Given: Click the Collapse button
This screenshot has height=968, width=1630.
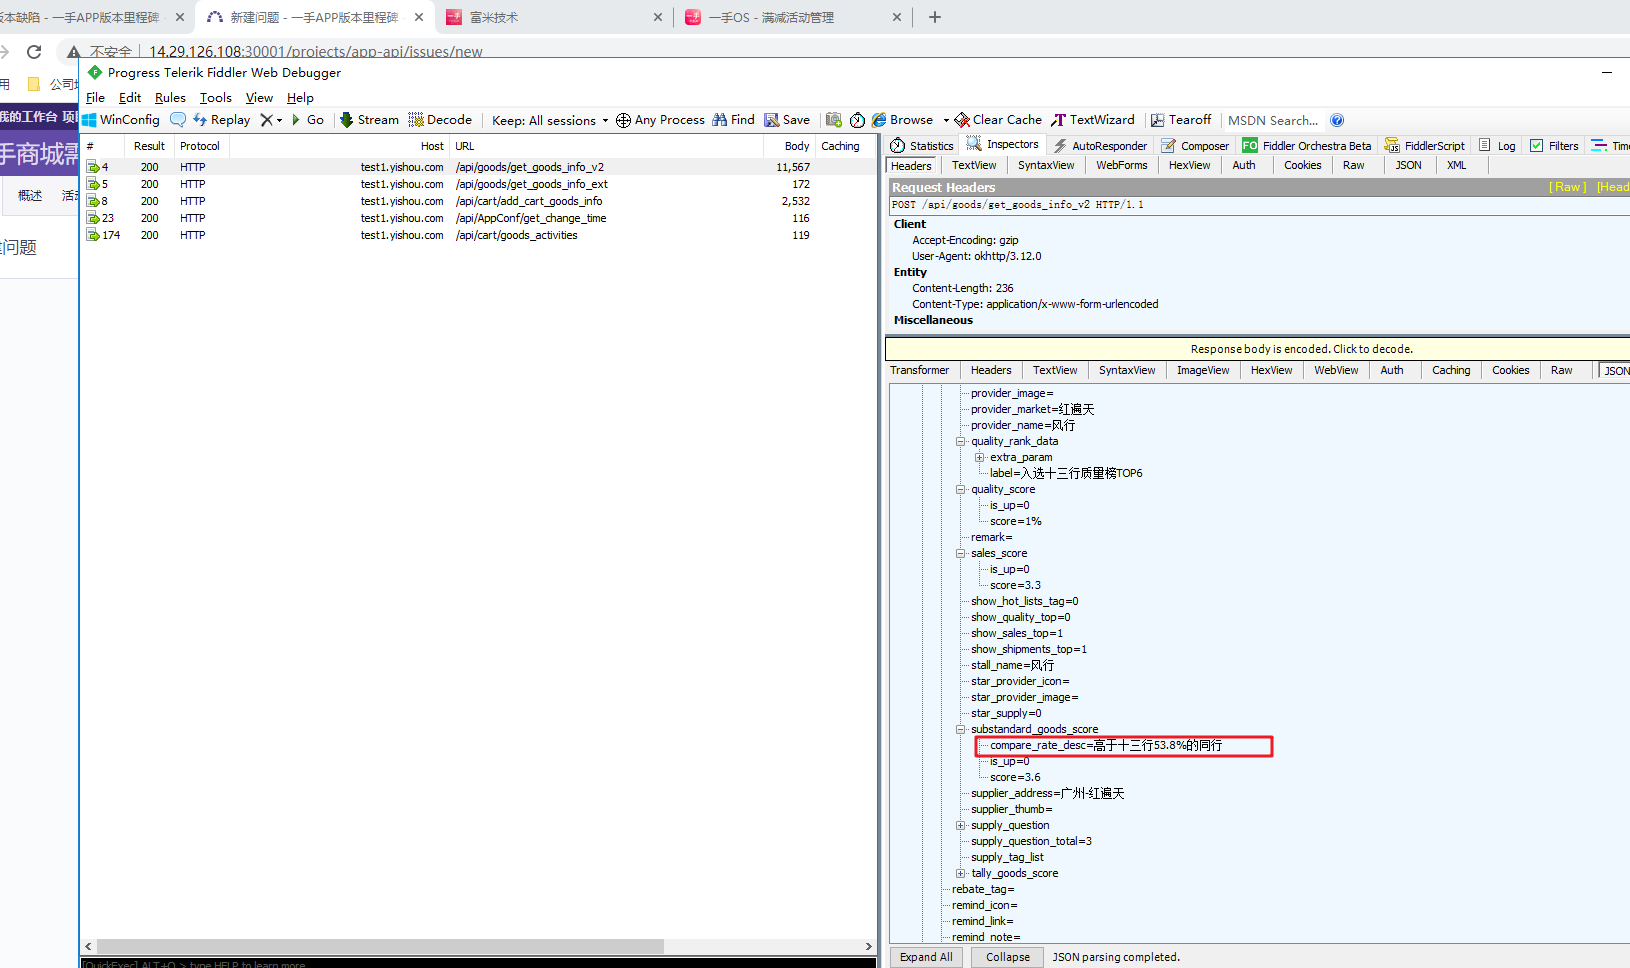Looking at the screenshot, I should (x=1008, y=957).
